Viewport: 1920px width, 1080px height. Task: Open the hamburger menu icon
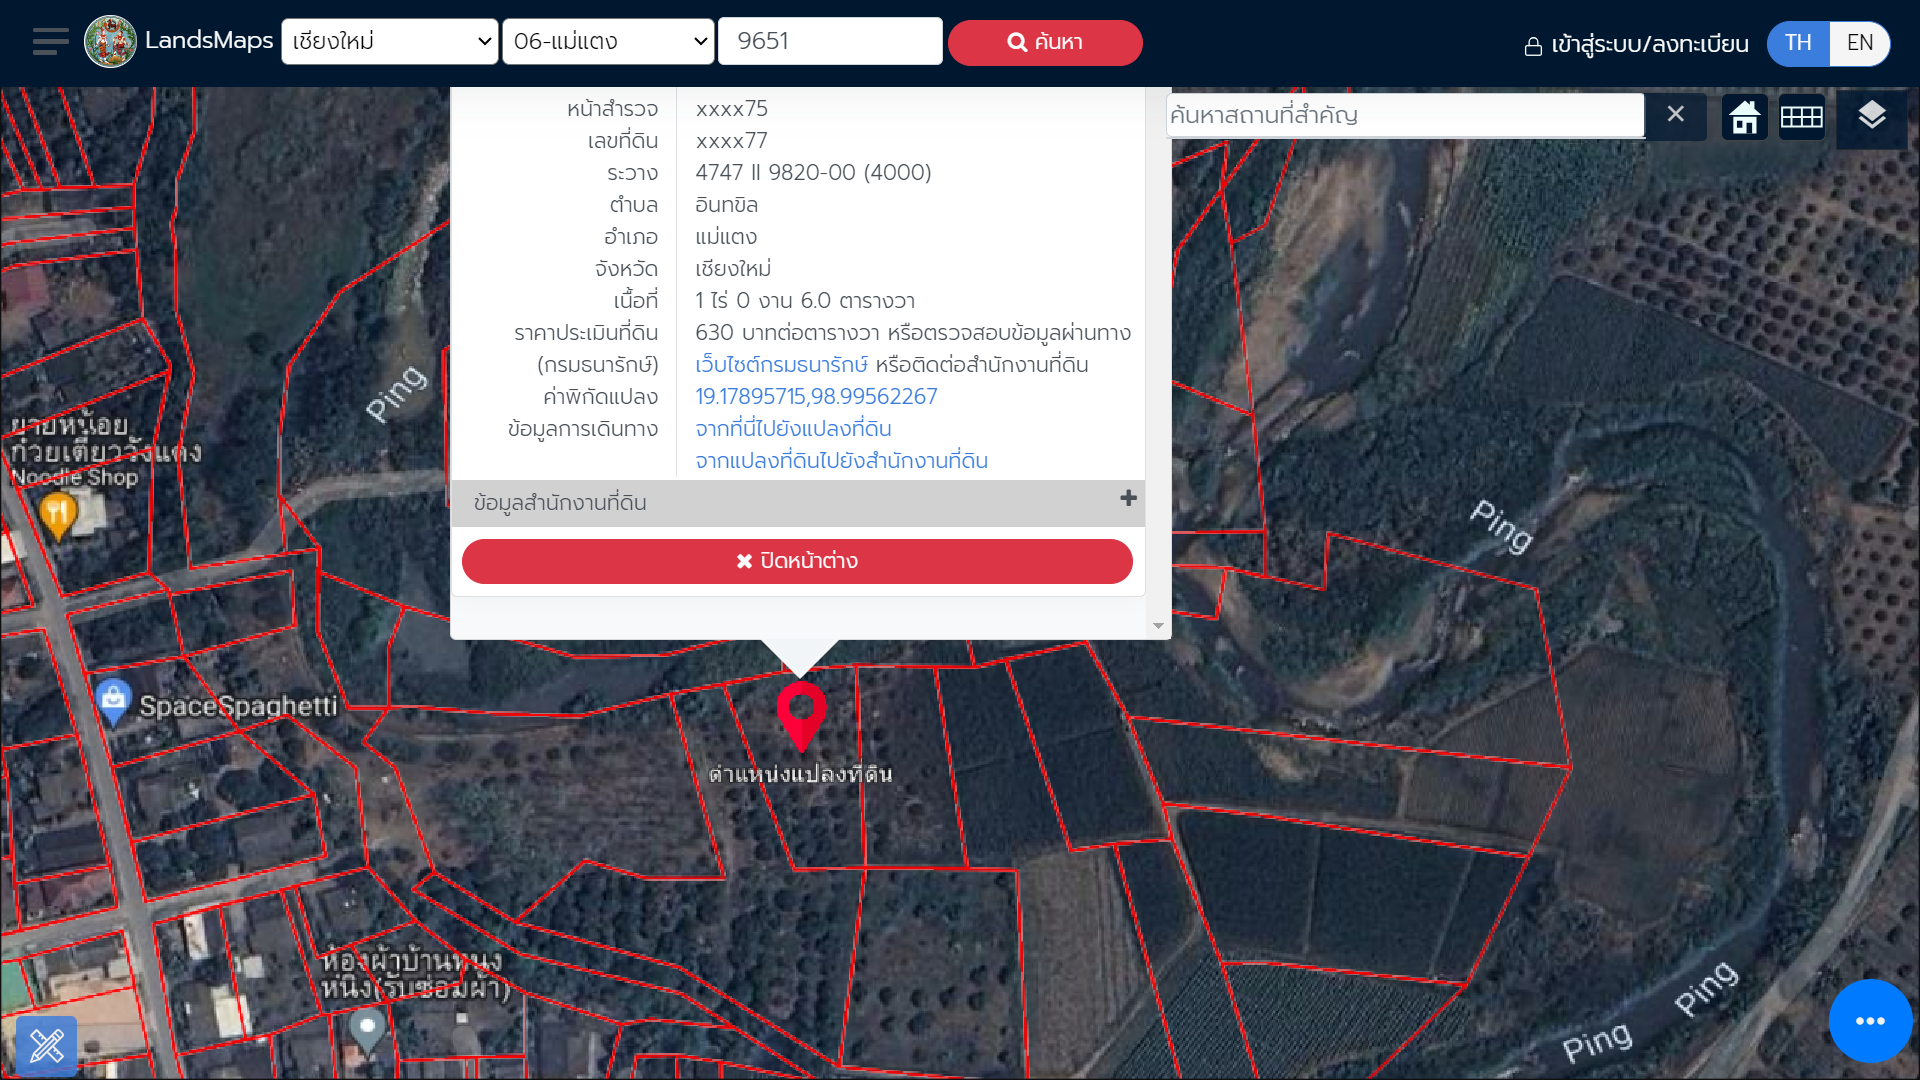point(50,42)
